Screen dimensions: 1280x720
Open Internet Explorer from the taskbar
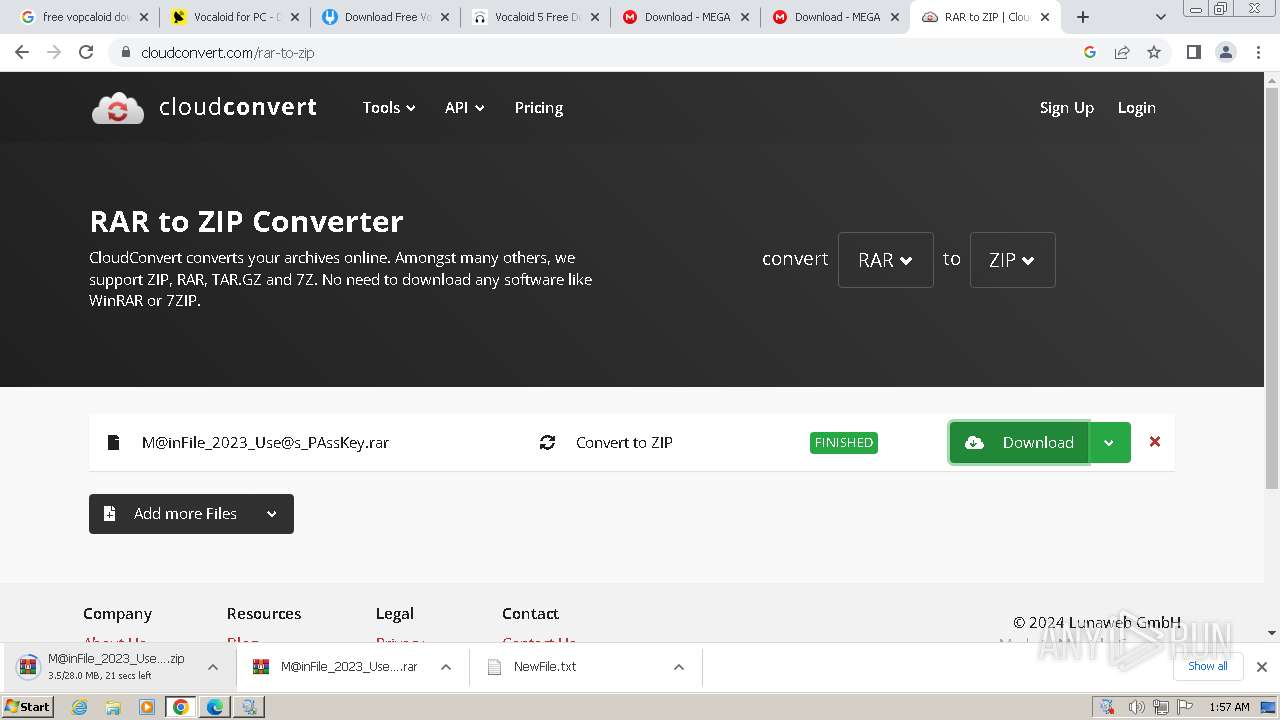80,707
